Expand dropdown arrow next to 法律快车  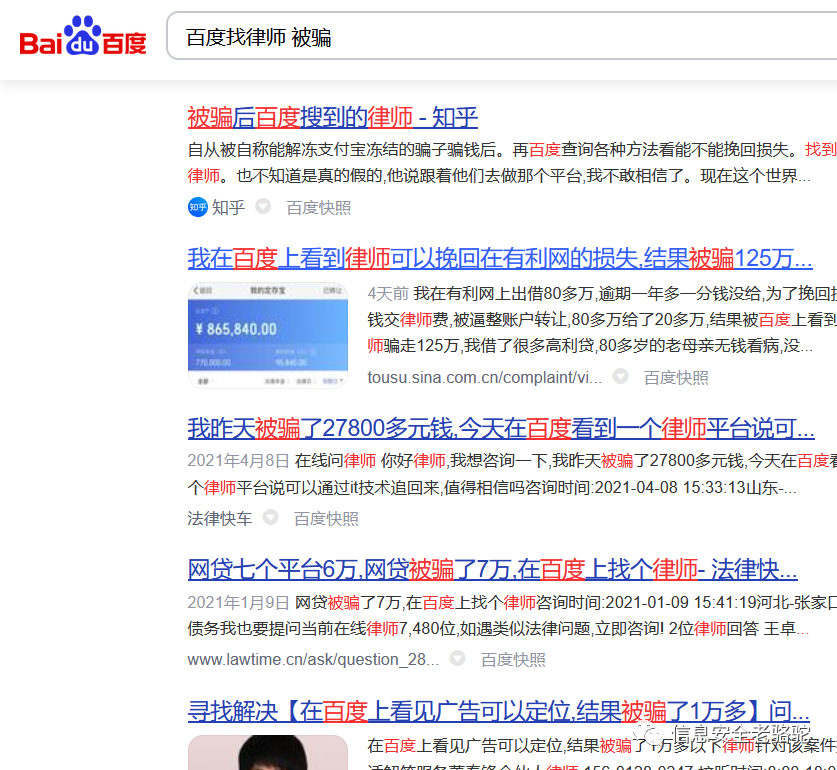[271, 517]
